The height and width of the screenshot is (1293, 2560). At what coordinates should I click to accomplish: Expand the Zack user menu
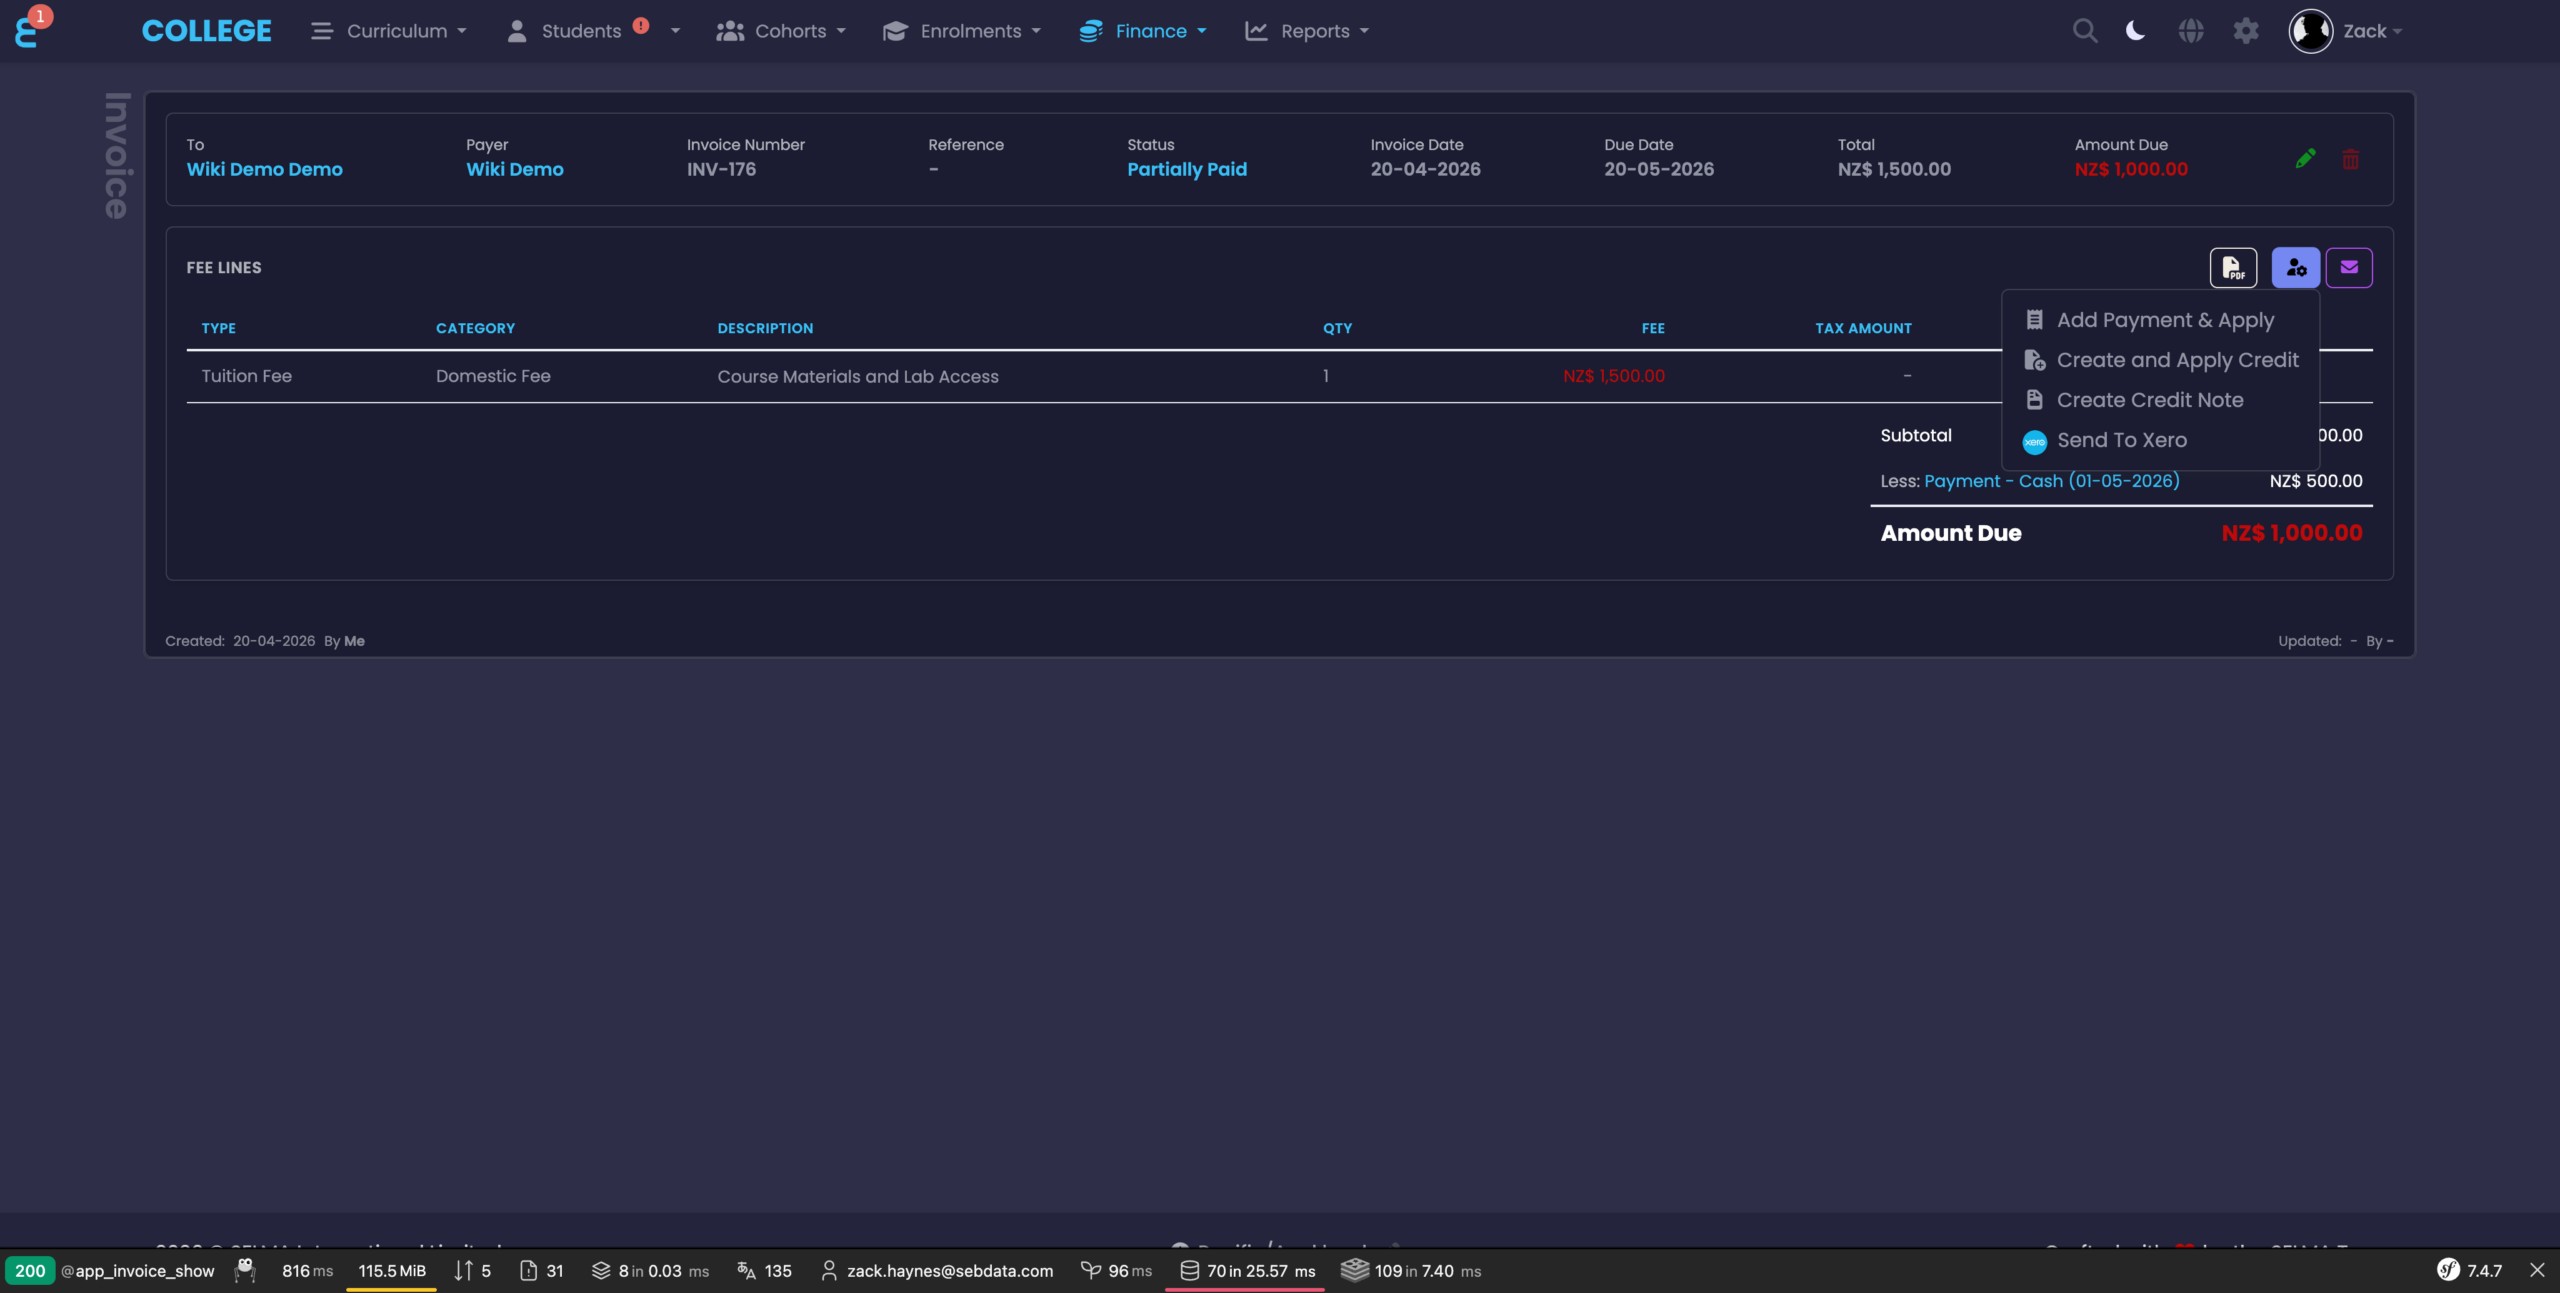(x=2372, y=31)
